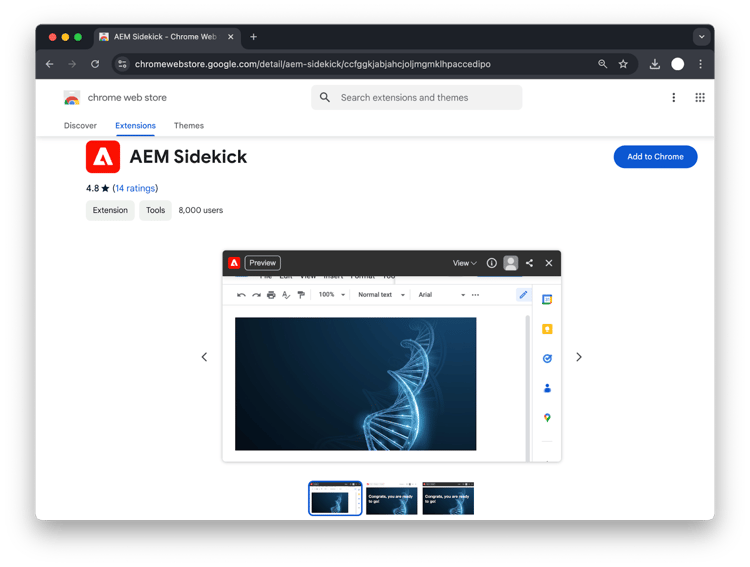
Task: Click the info icon in sidekick bar
Action: point(491,263)
